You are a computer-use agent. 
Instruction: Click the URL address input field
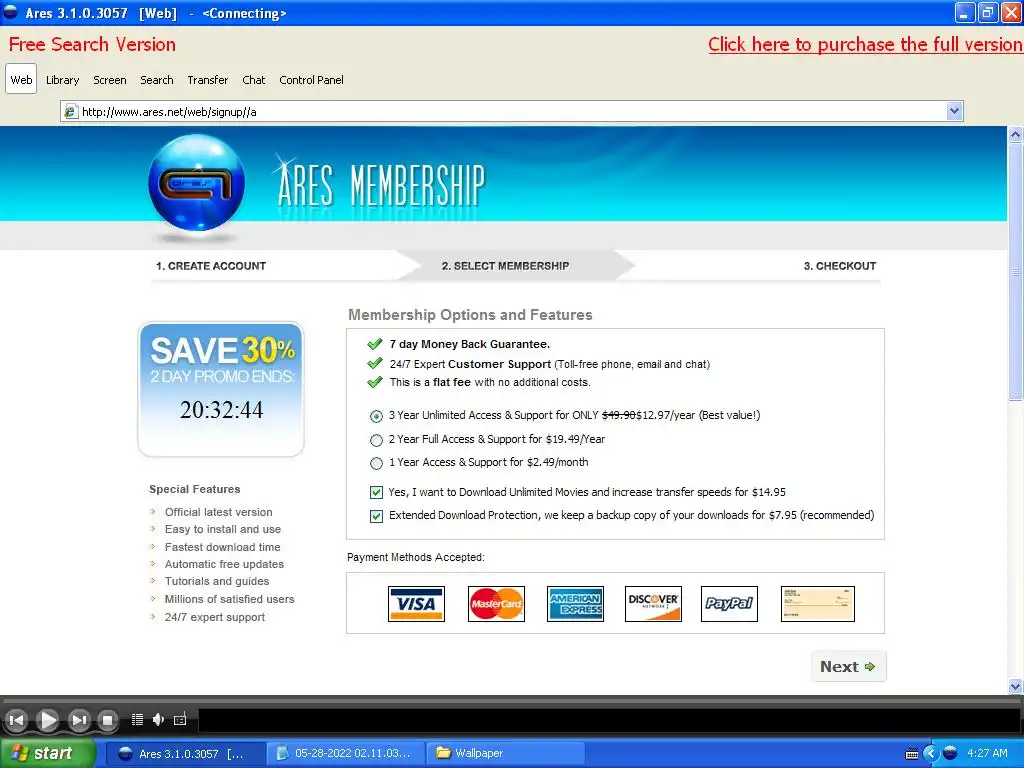coord(513,112)
